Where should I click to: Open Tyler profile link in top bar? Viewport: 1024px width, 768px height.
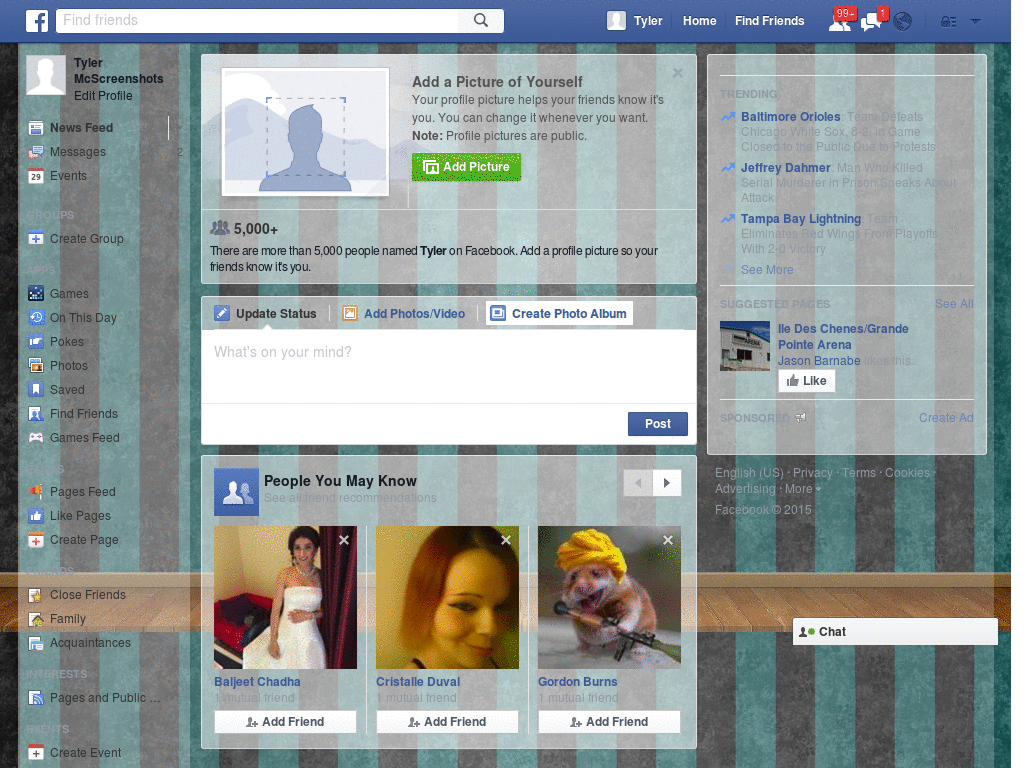(x=648, y=21)
